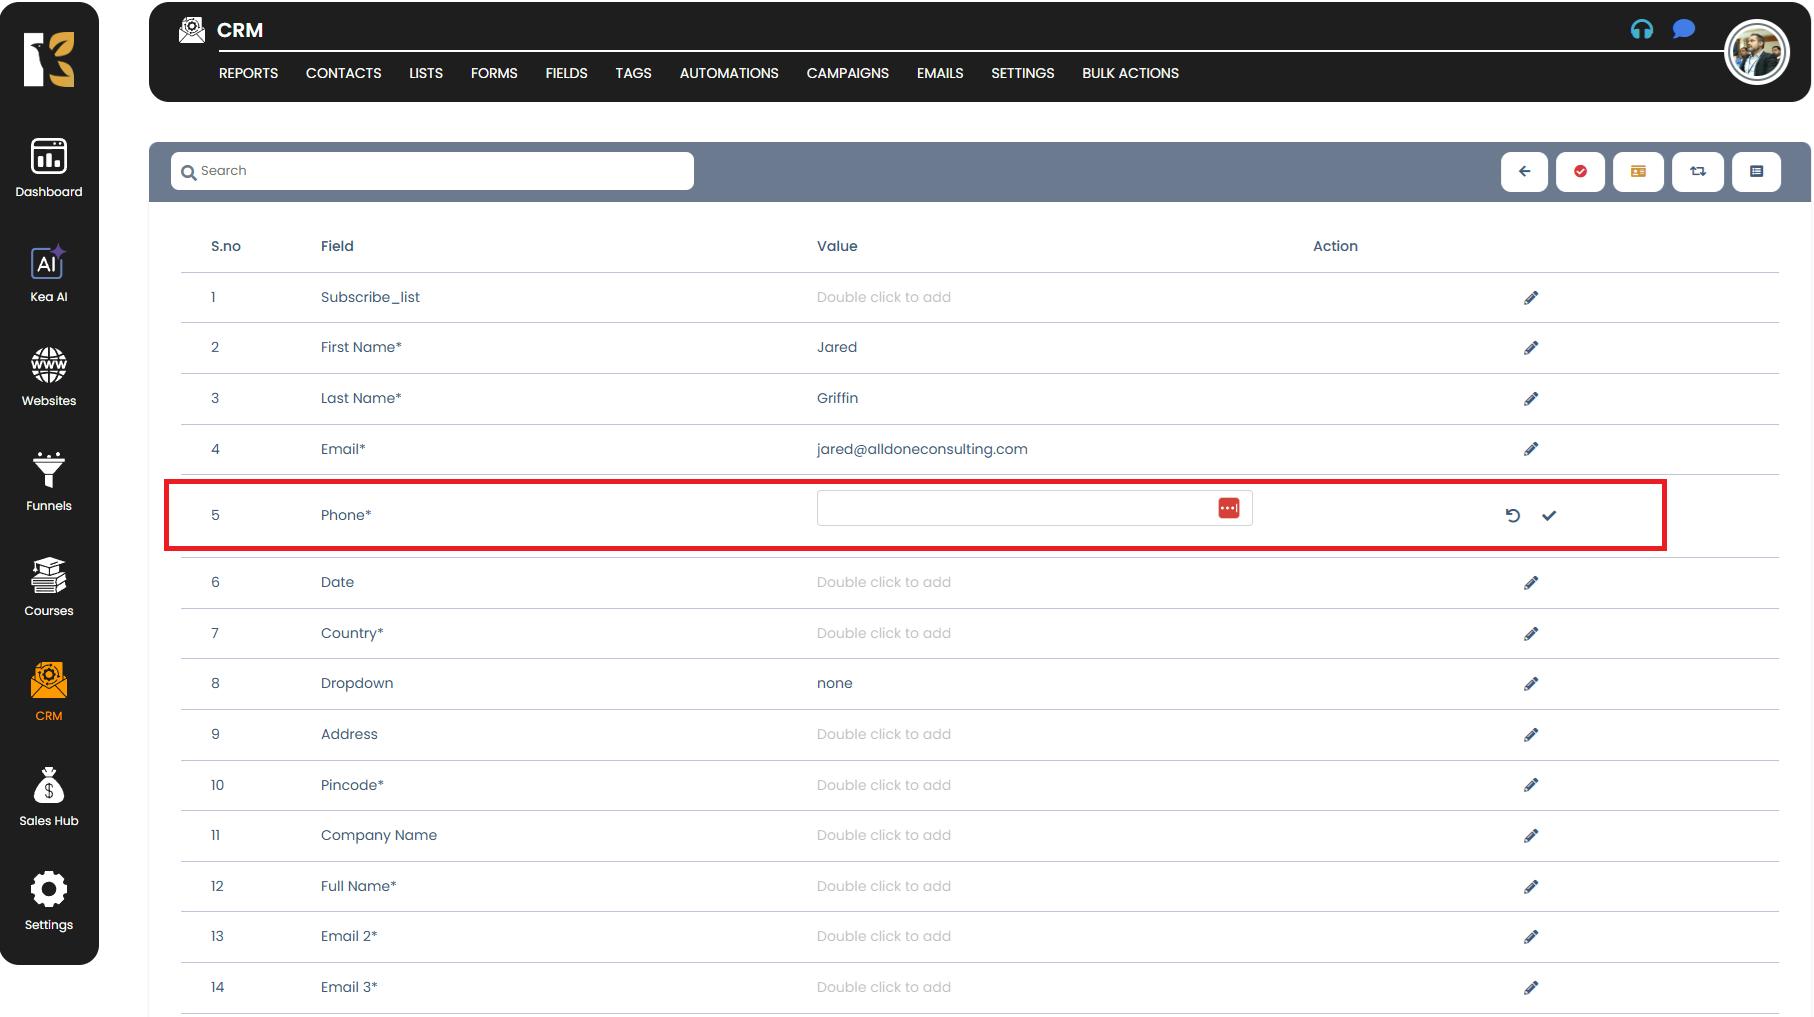The height and width of the screenshot is (1017, 1814).
Task: Confirm the Phone value with the checkmark
Action: (1549, 516)
